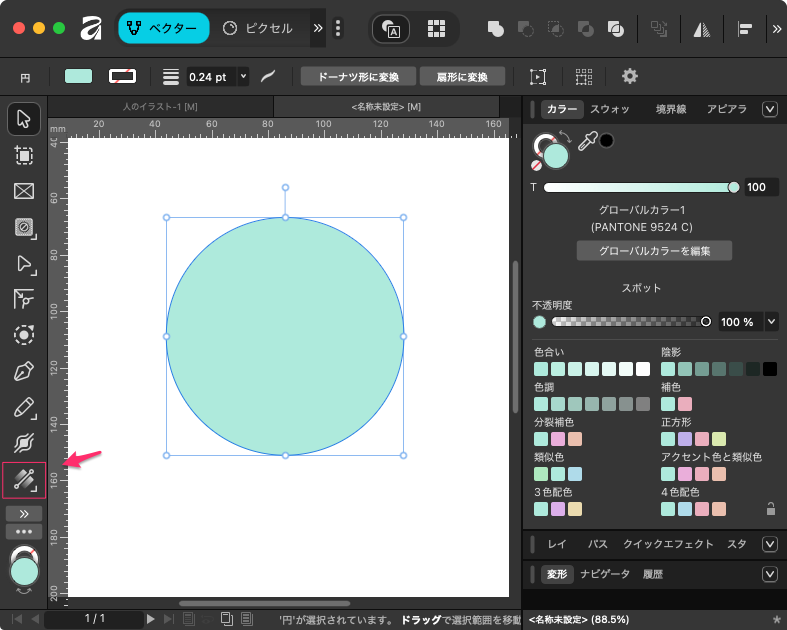Screen dimensions: 787x630
Task: Switch to the スウォッチ tab
Action: tap(610, 109)
